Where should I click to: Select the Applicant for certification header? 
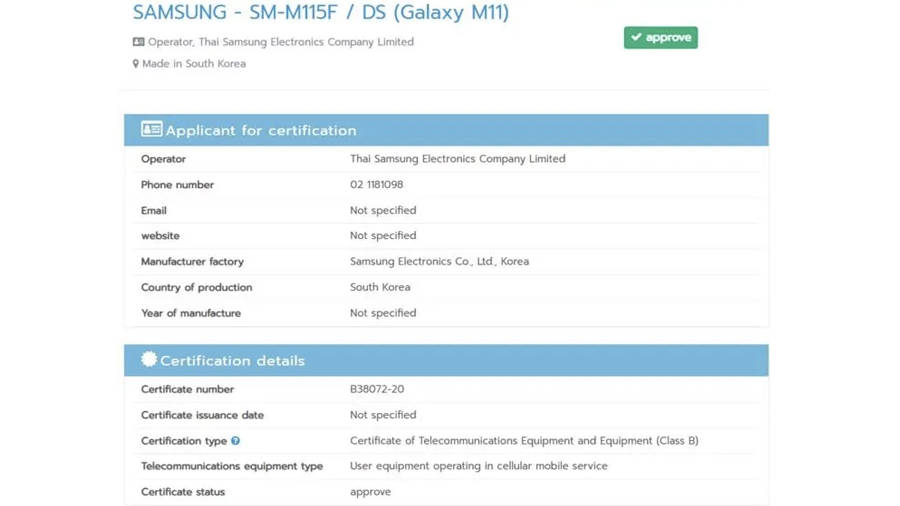click(x=260, y=131)
